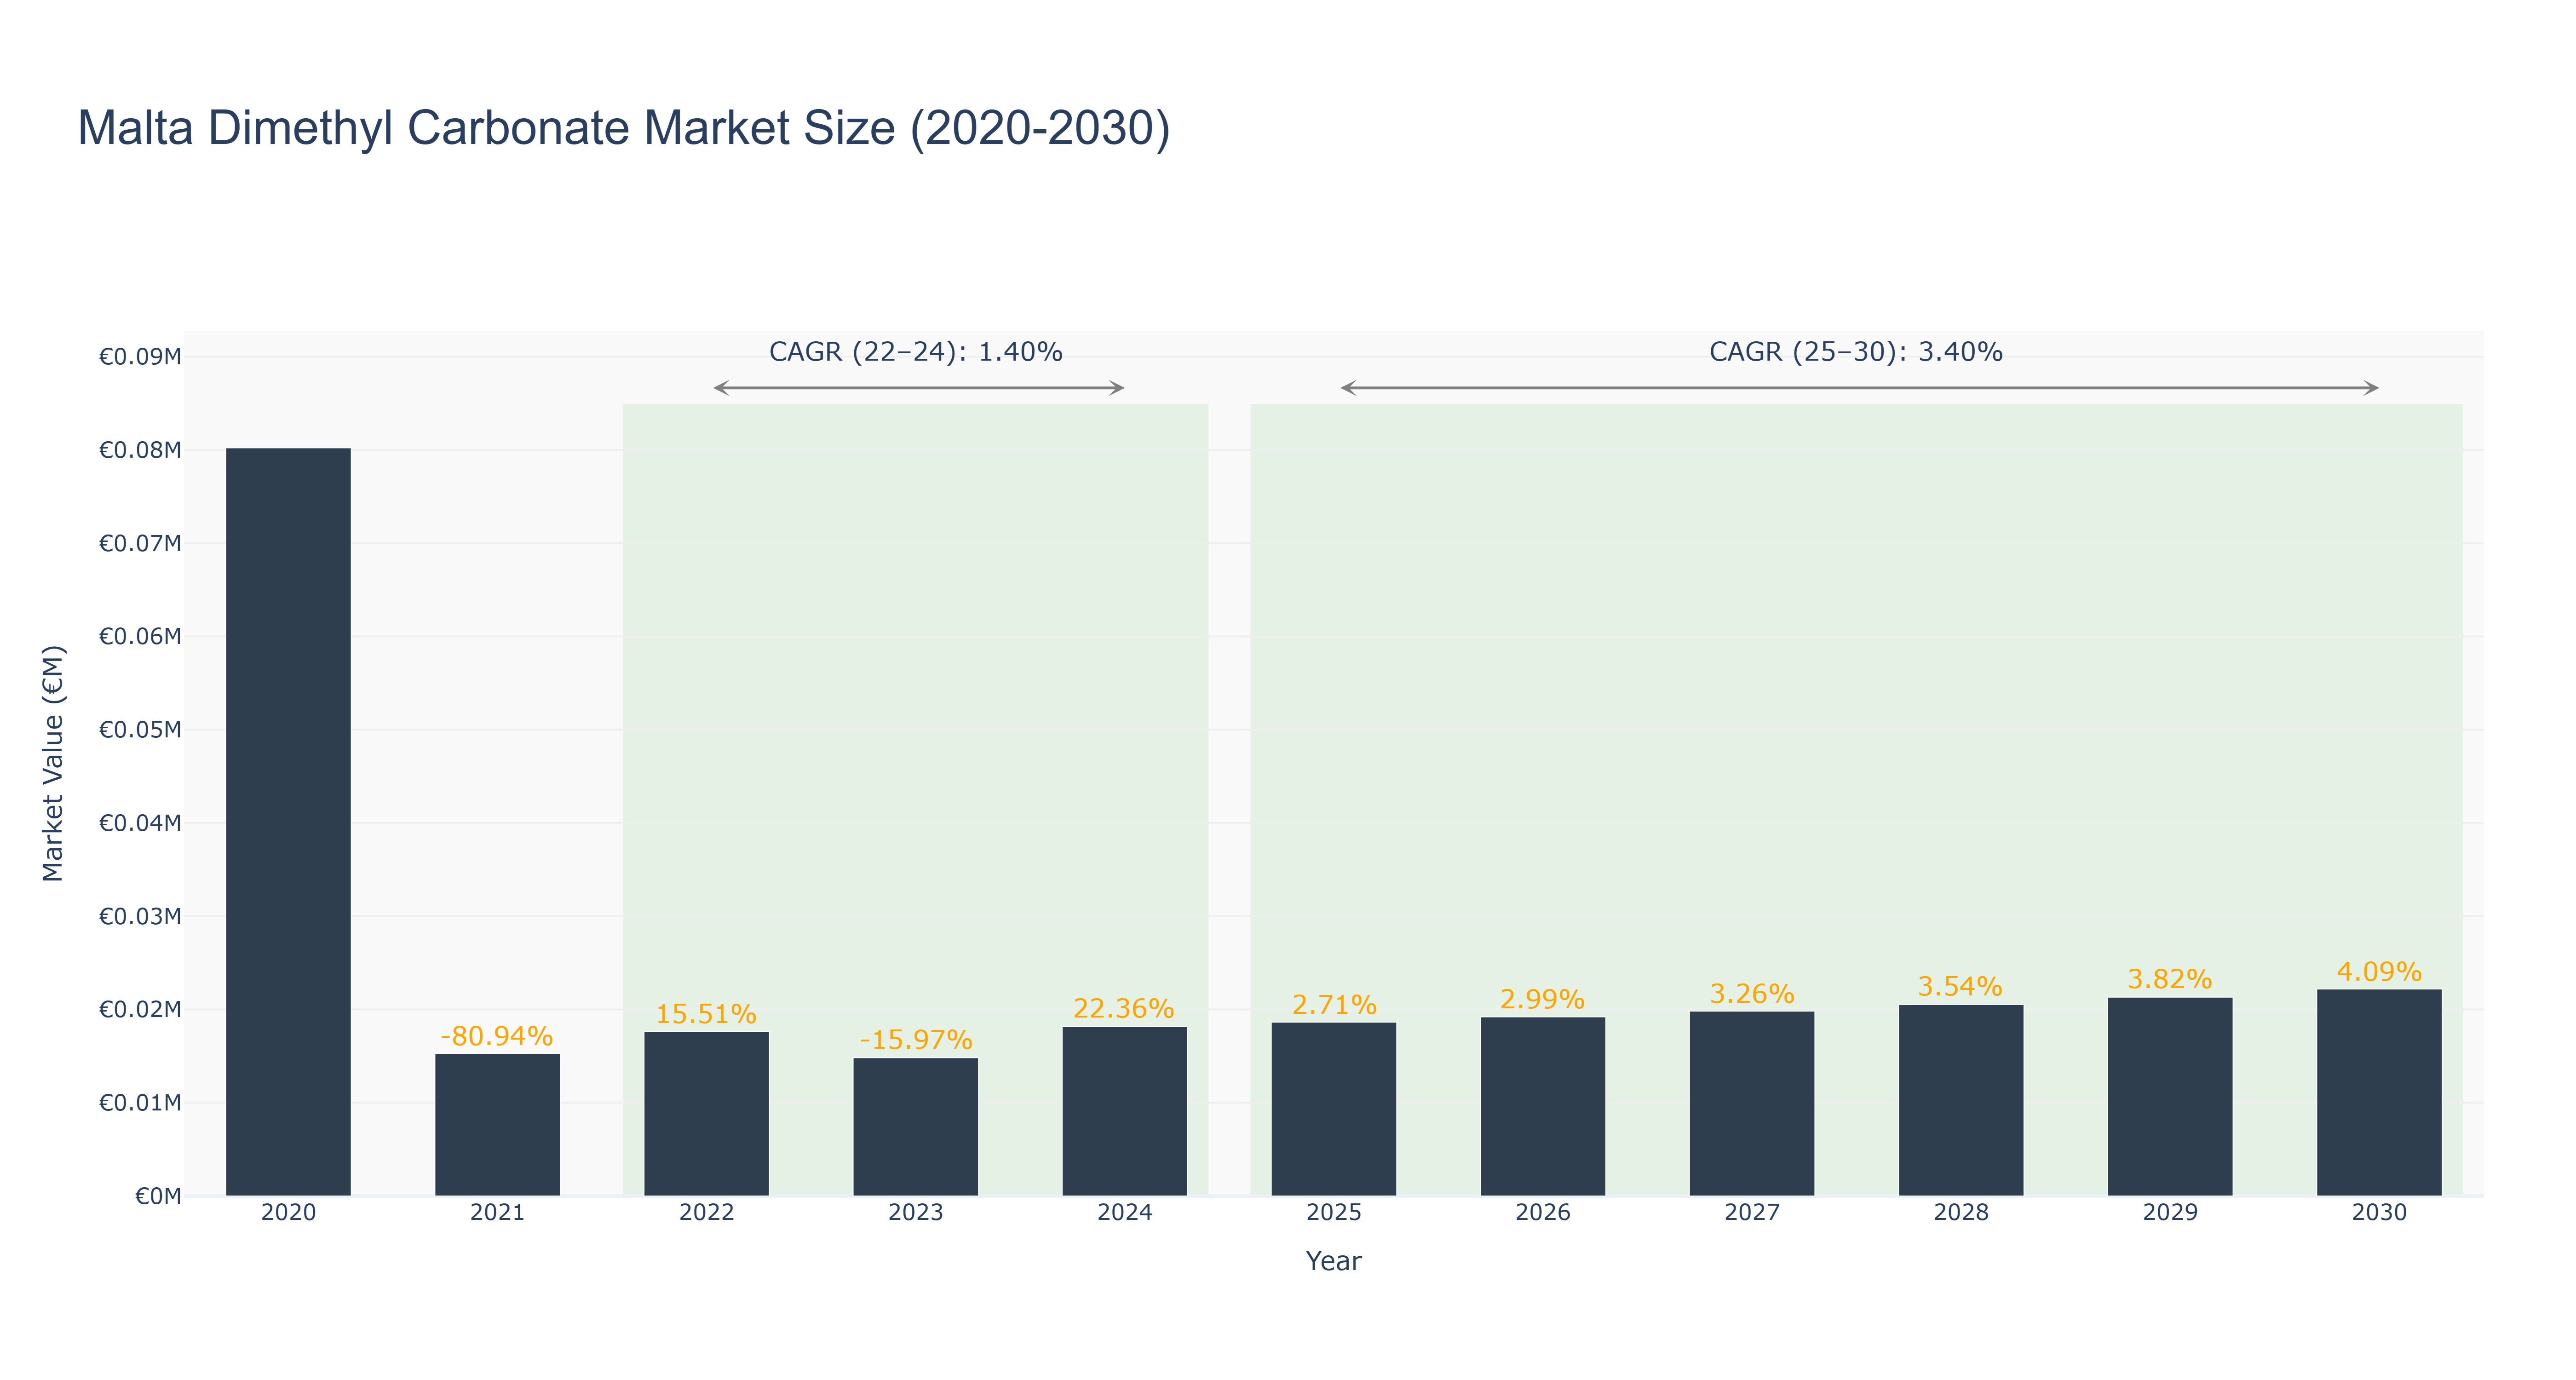Select the 2028 bar in the chart
The image size is (2576, 1380).
(x=1960, y=1100)
